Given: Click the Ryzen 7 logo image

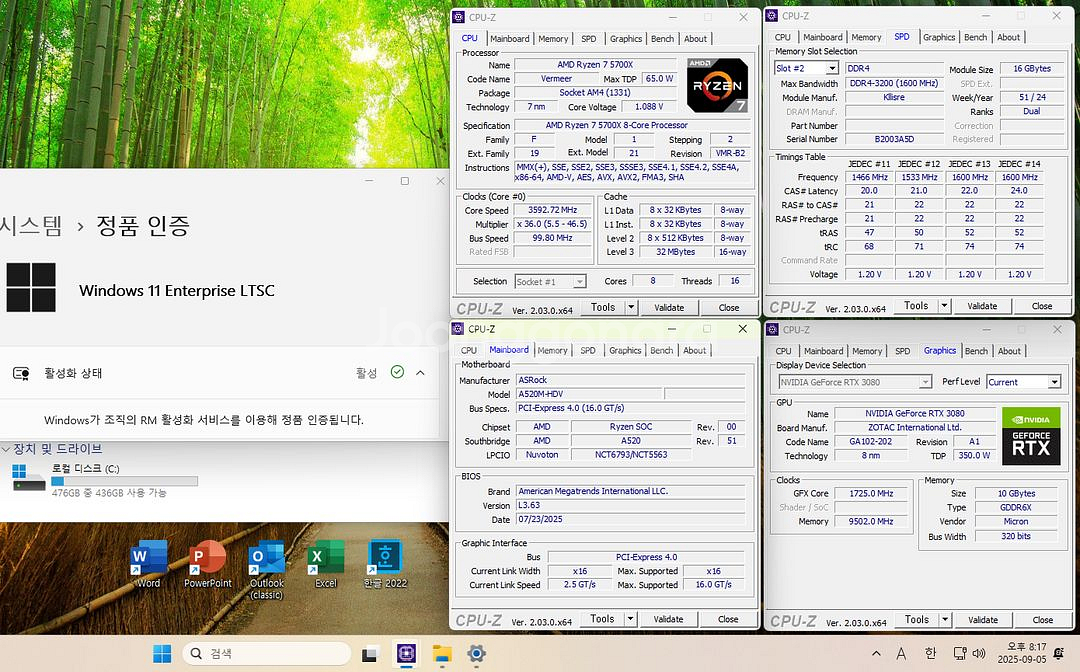Looking at the screenshot, I should 717,85.
